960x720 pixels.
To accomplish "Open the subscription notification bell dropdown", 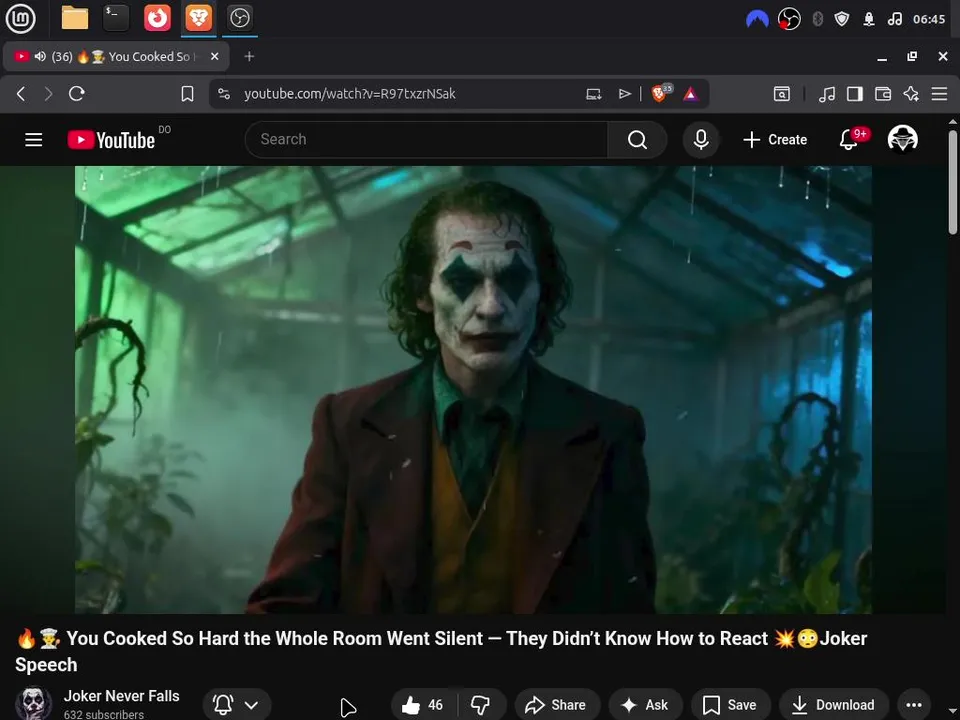I will (x=236, y=705).
